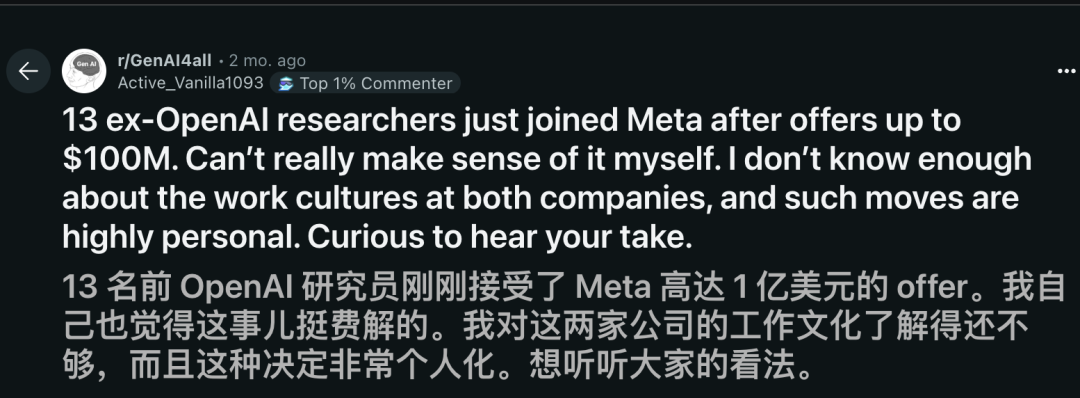Image resolution: width=1080 pixels, height=398 pixels.
Task: Click Meta in the Chinese translation text
Action: tap(613, 288)
